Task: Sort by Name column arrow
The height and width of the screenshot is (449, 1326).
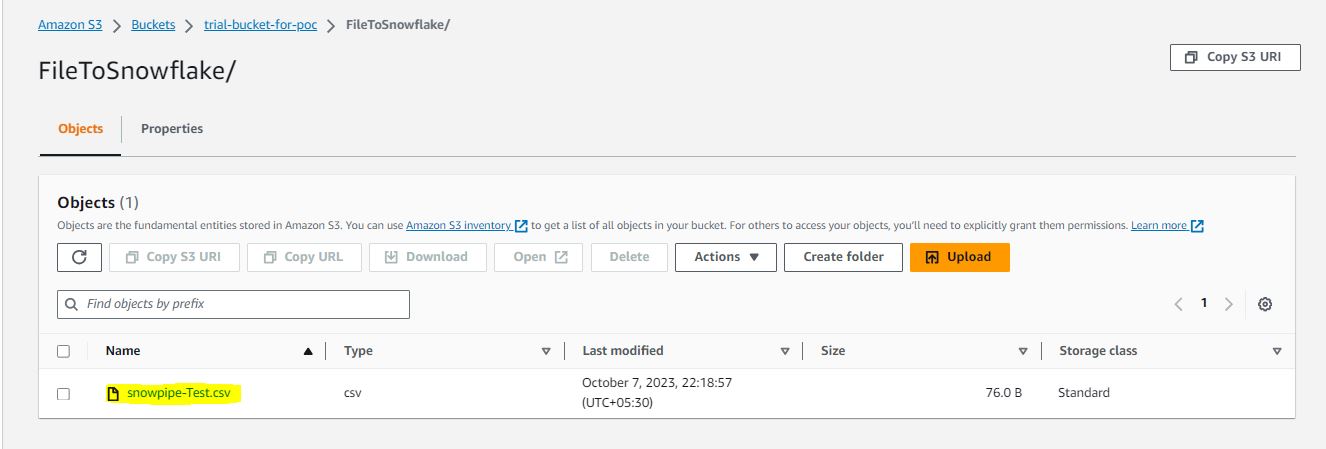Action: pyautogui.click(x=308, y=351)
